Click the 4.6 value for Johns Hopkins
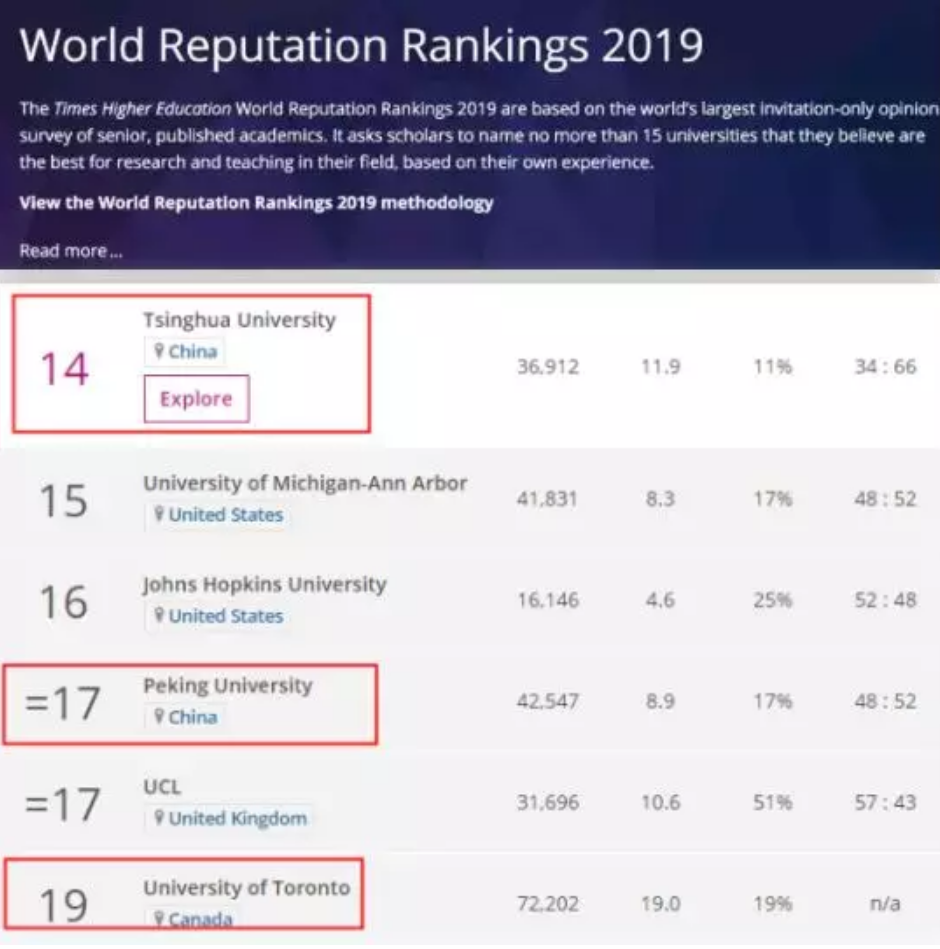Screen dimensions: 940x949 tap(660, 600)
